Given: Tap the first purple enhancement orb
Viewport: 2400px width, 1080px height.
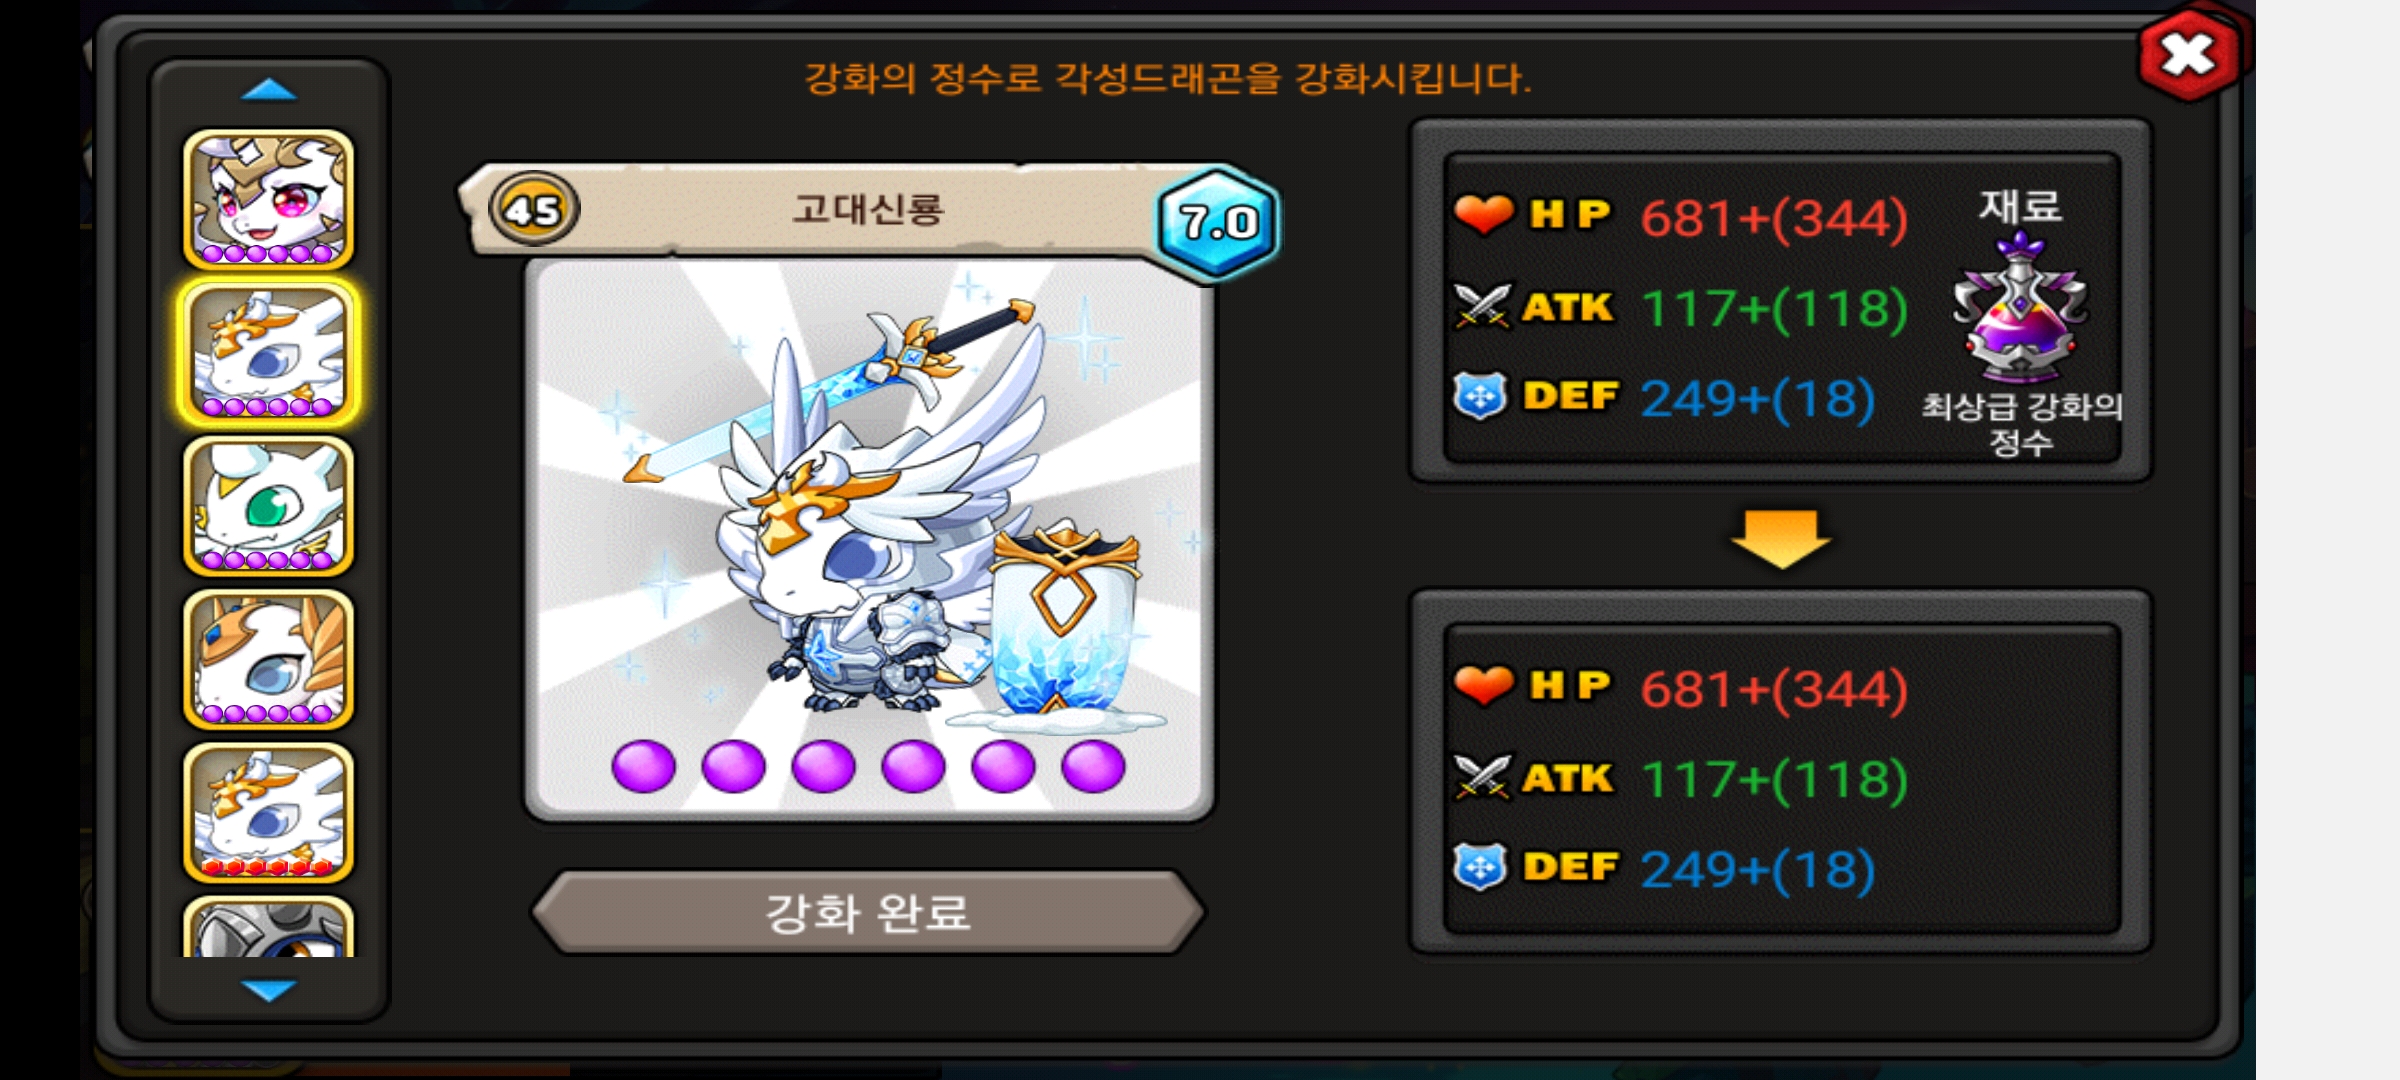Looking at the screenshot, I should (x=643, y=767).
